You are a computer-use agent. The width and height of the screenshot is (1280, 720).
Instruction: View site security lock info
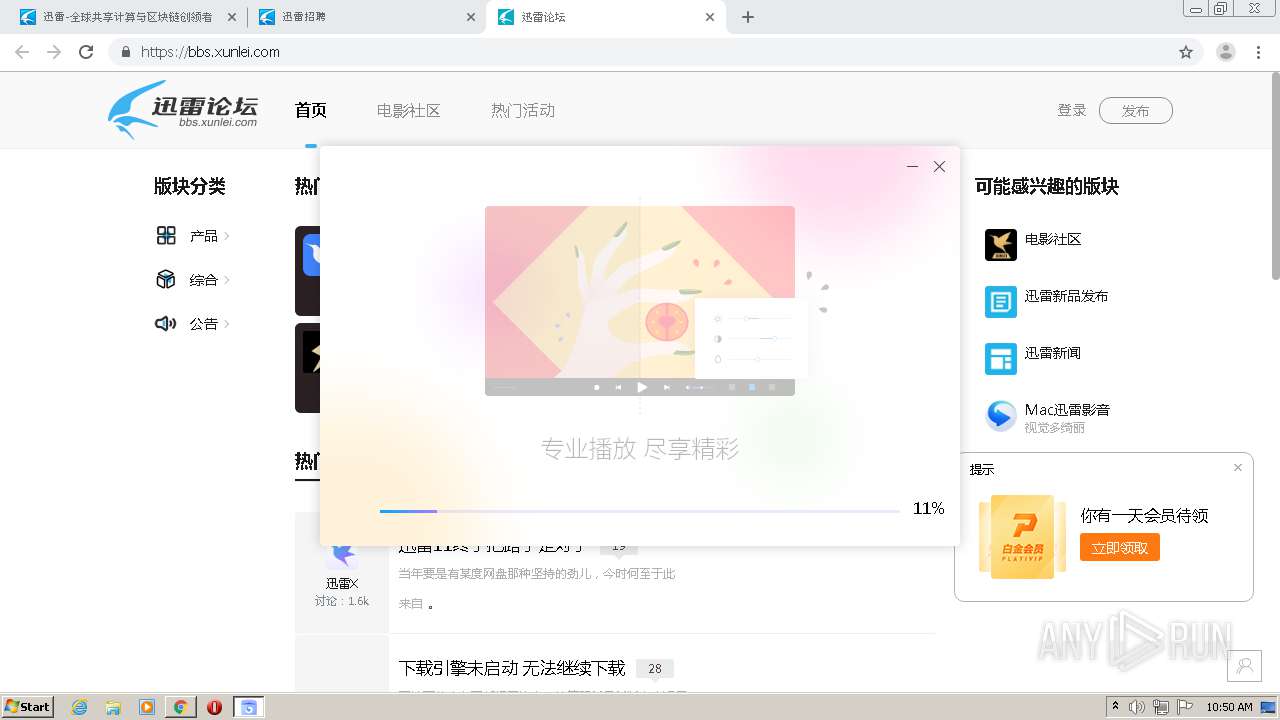126,52
